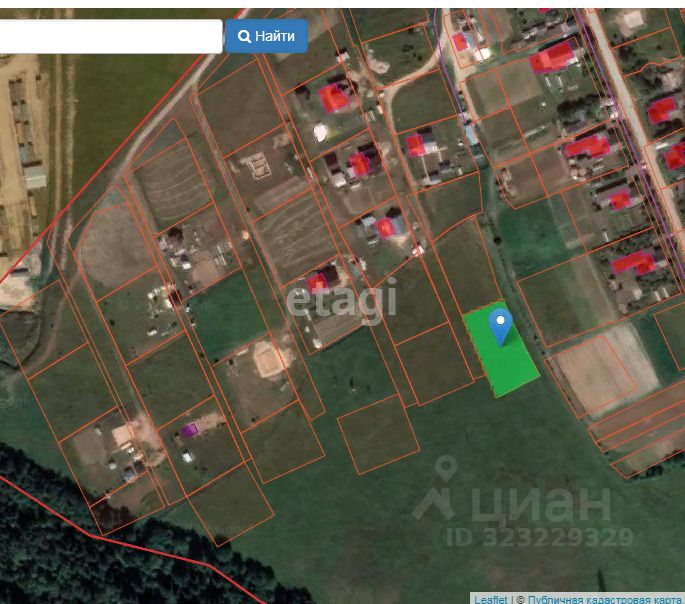Select the white round tank on the map
The width and height of the screenshot is (685, 604).
tap(321, 132)
